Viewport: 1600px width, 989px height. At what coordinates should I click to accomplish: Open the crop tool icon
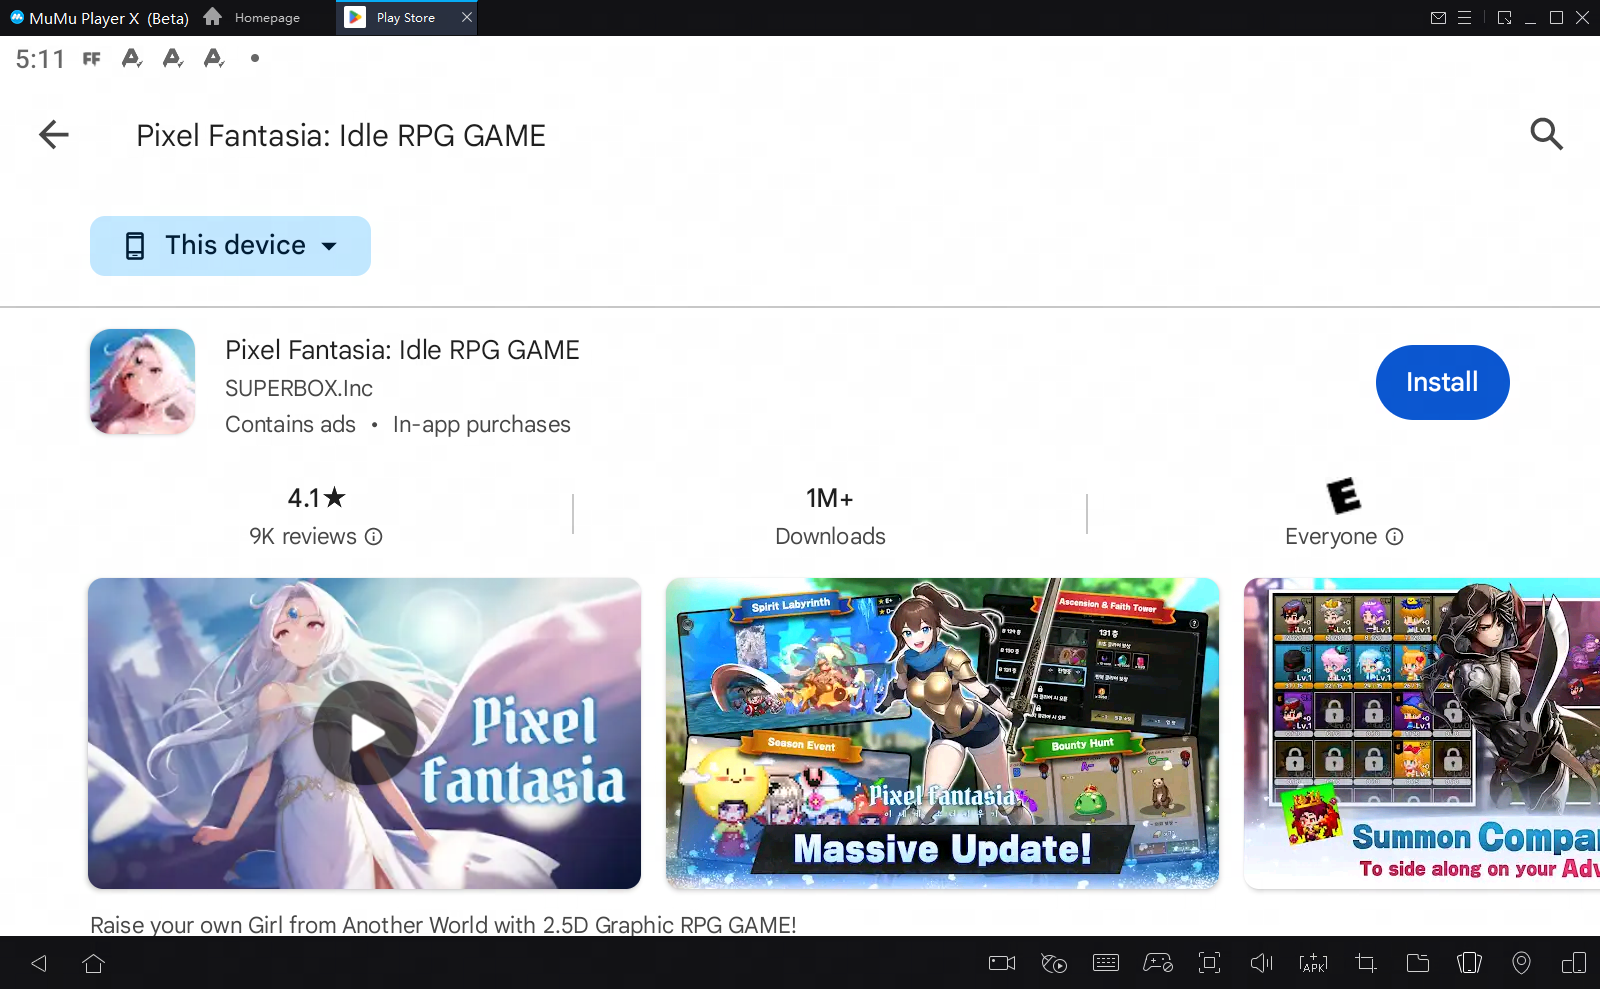click(x=1366, y=963)
